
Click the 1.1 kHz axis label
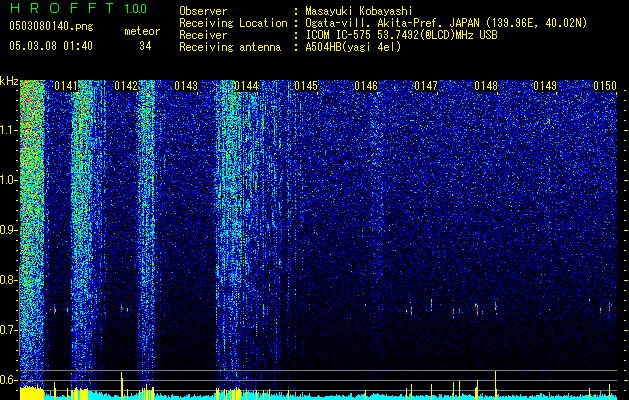point(9,130)
